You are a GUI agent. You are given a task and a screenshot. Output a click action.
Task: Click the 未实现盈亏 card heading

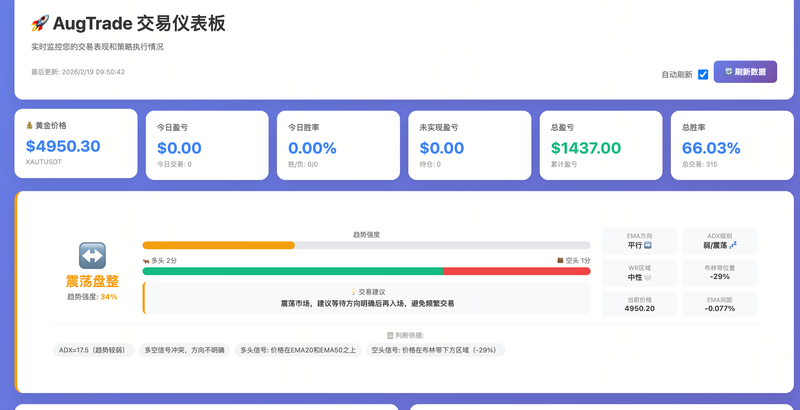point(439,127)
